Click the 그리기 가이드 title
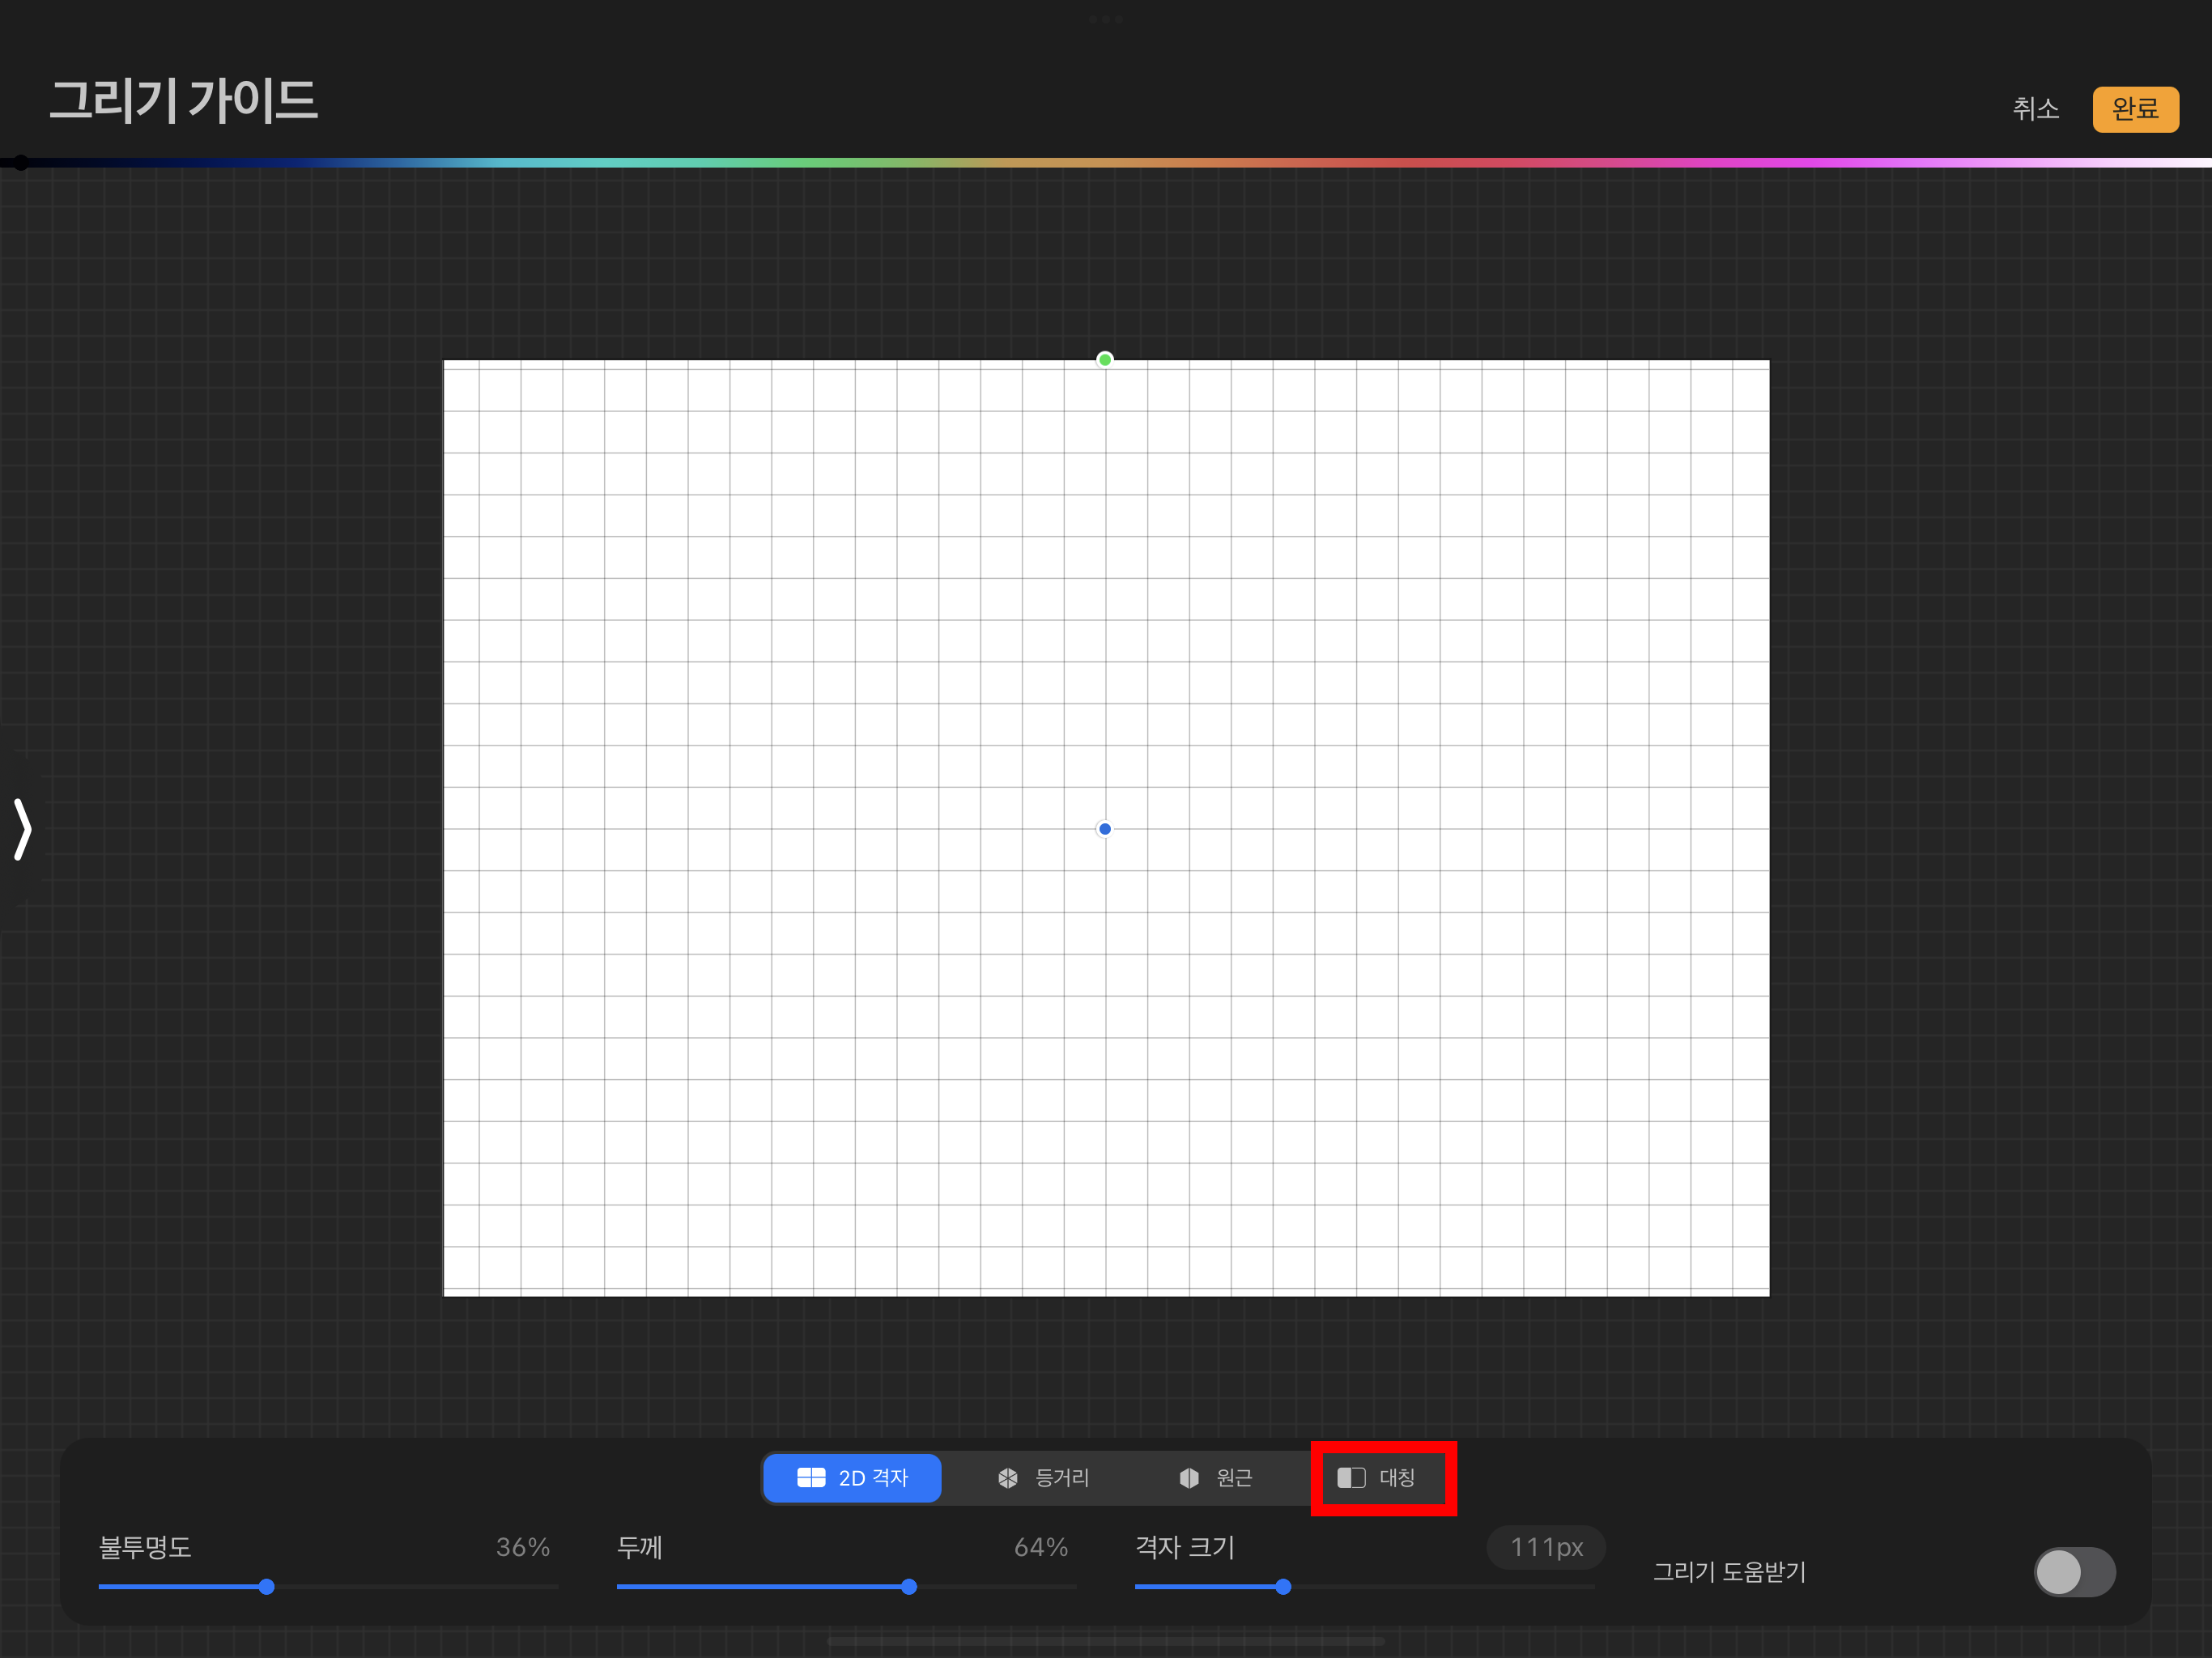The image size is (2212, 1658). coord(183,101)
